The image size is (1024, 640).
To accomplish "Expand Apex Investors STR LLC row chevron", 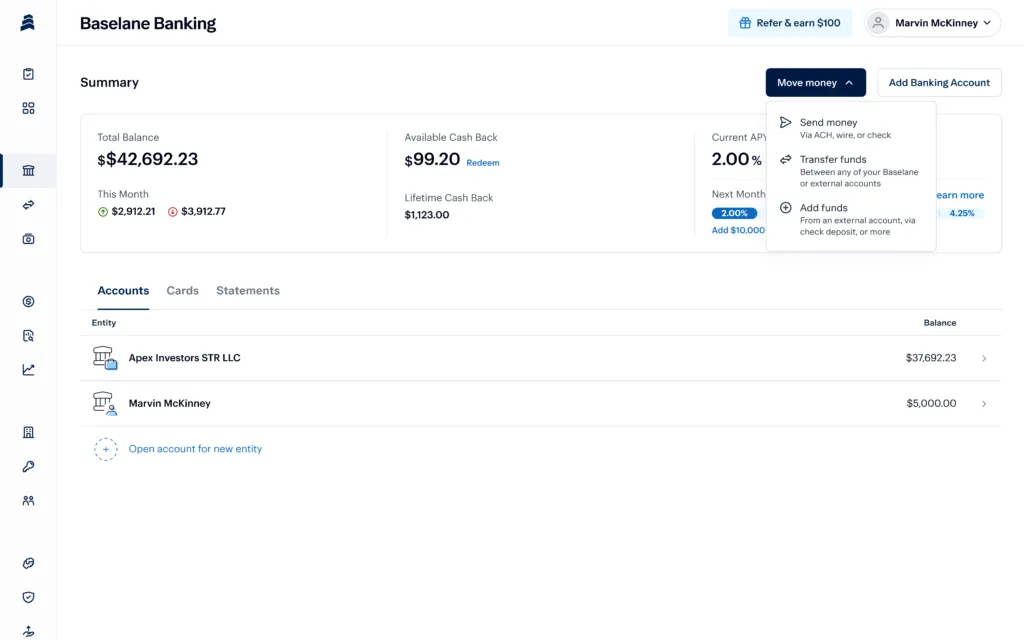I will point(984,359).
